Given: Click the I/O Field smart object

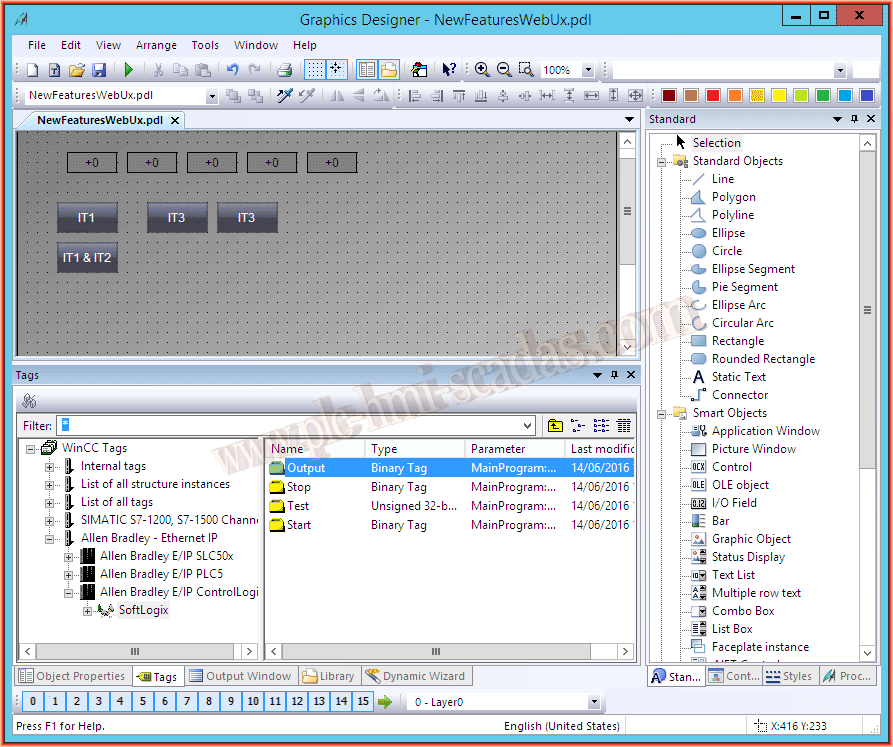Looking at the screenshot, I should [733, 503].
